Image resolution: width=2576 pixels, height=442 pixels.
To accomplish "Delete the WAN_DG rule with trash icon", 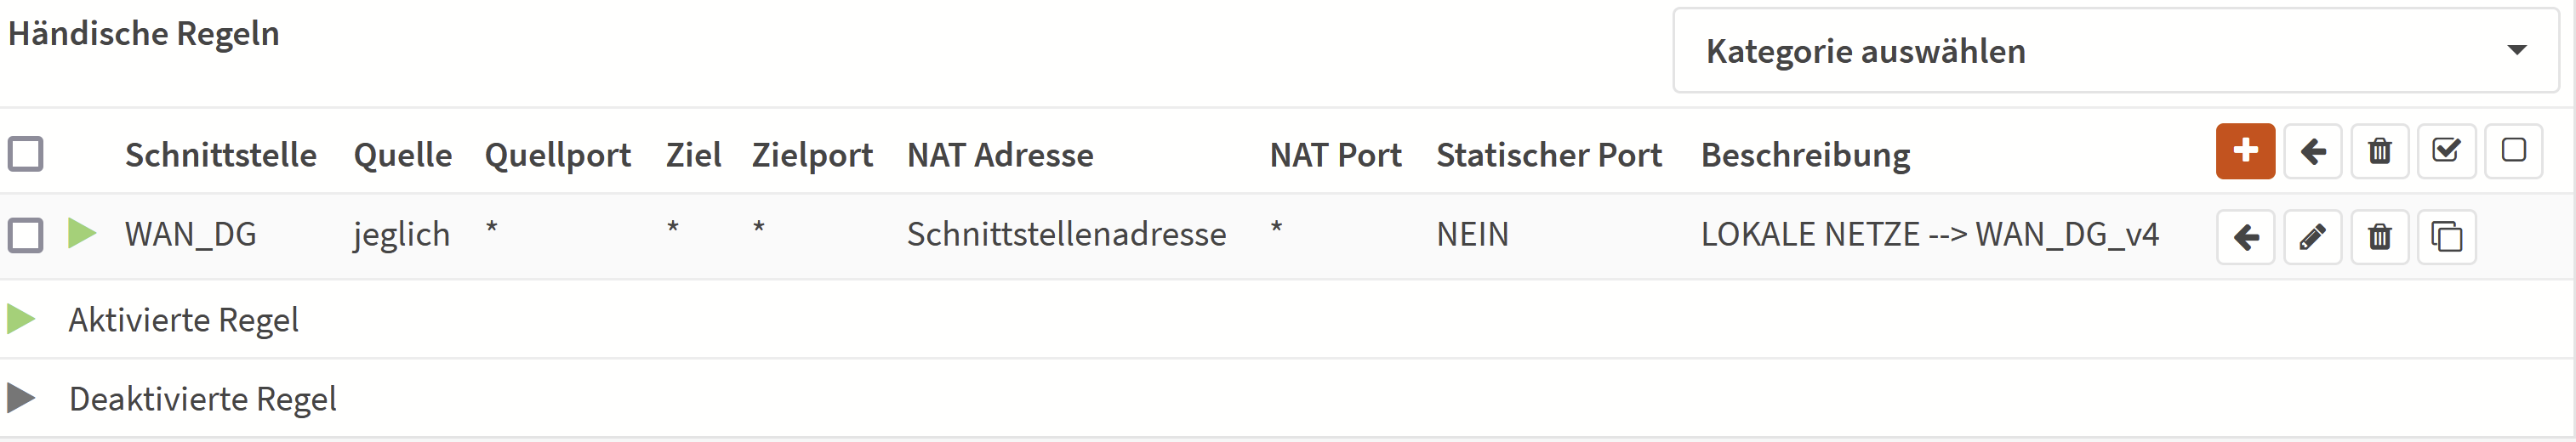I will (x=2379, y=237).
